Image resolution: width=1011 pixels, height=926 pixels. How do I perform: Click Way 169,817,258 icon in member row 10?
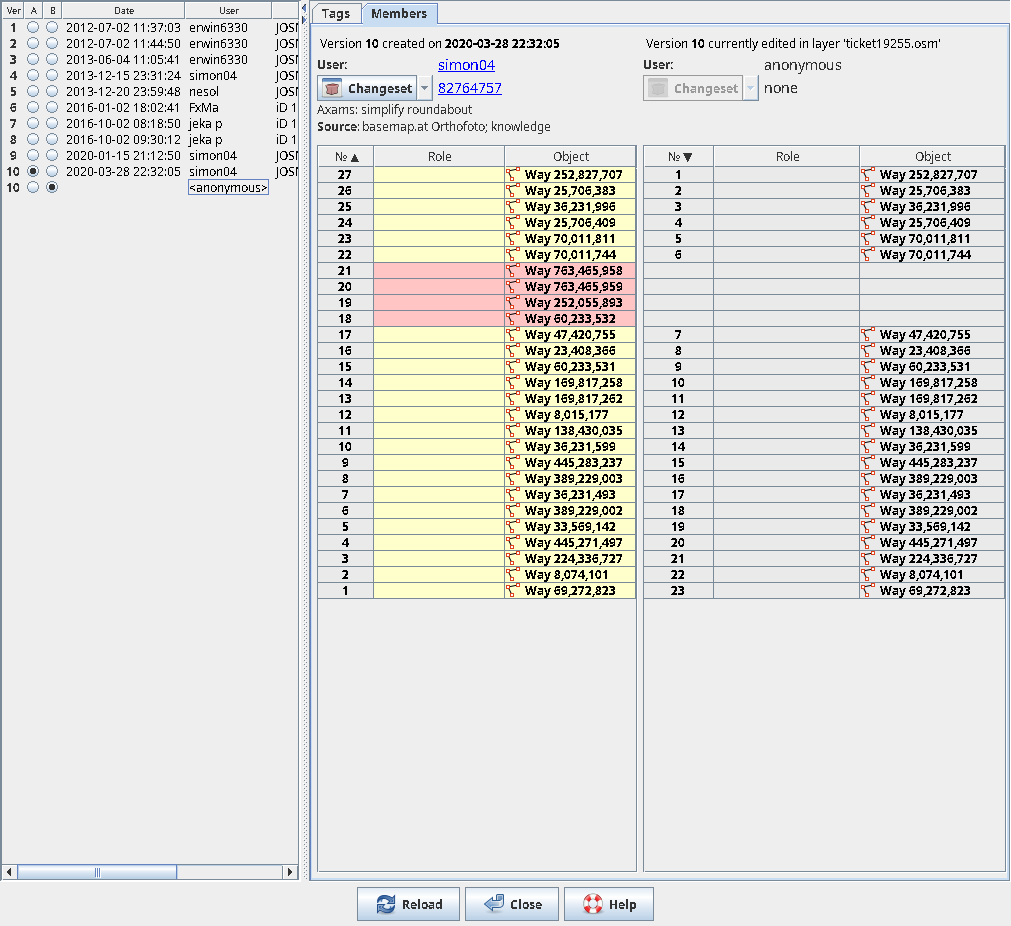869,382
